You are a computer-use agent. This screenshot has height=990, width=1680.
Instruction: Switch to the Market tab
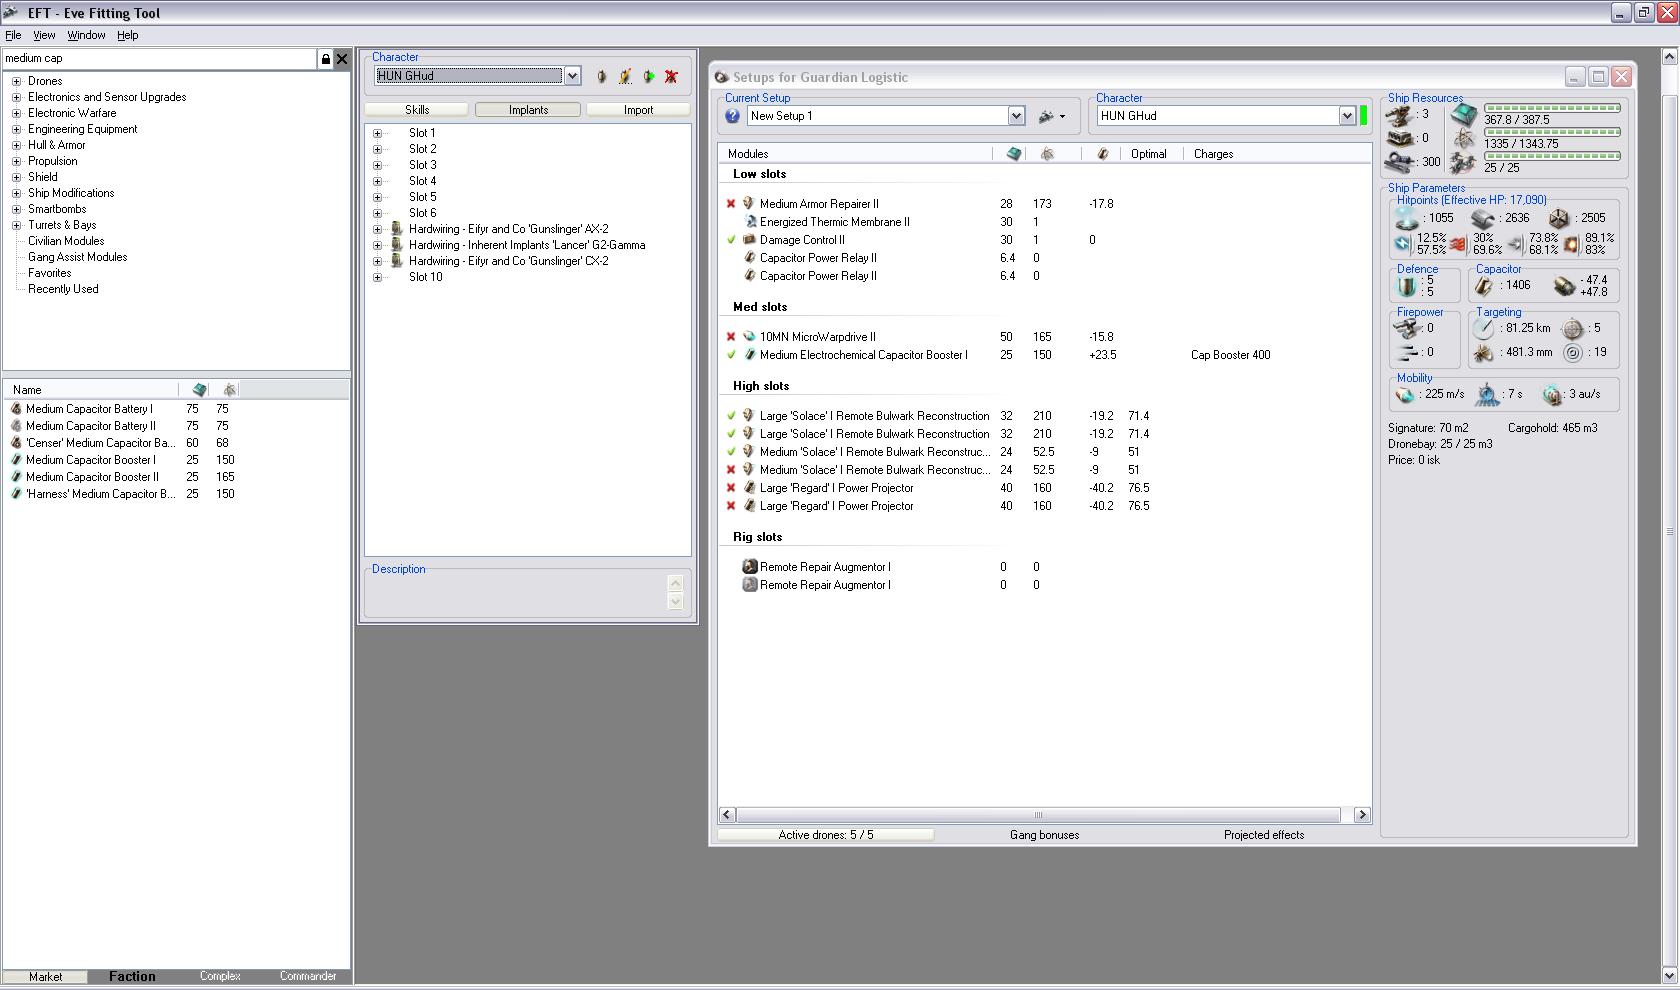pyautogui.click(x=45, y=977)
